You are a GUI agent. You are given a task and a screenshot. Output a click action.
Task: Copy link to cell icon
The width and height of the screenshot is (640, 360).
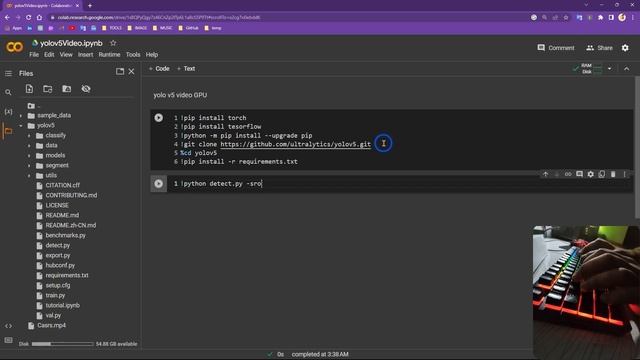pos(568,174)
